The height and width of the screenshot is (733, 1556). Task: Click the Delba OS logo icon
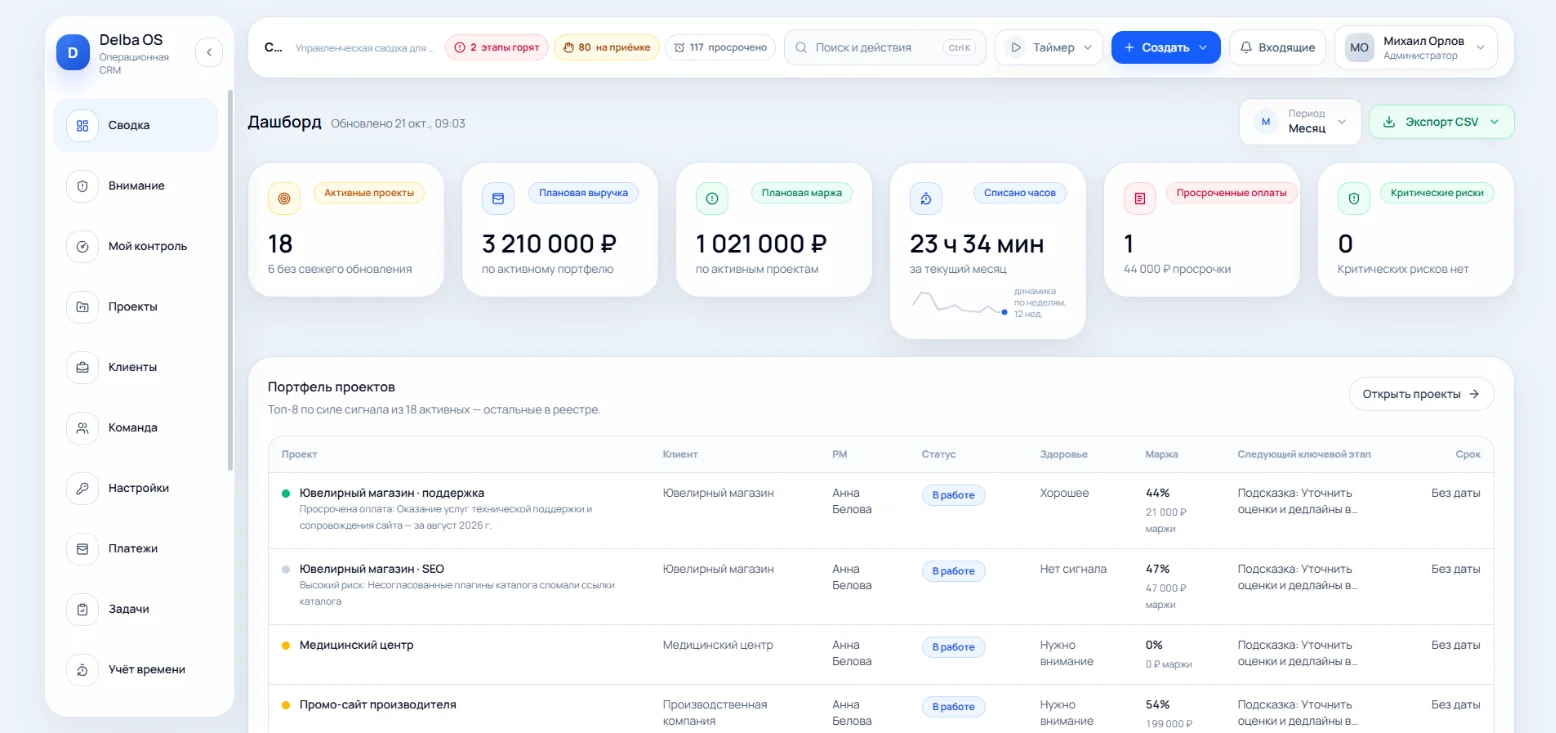[73, 52]
